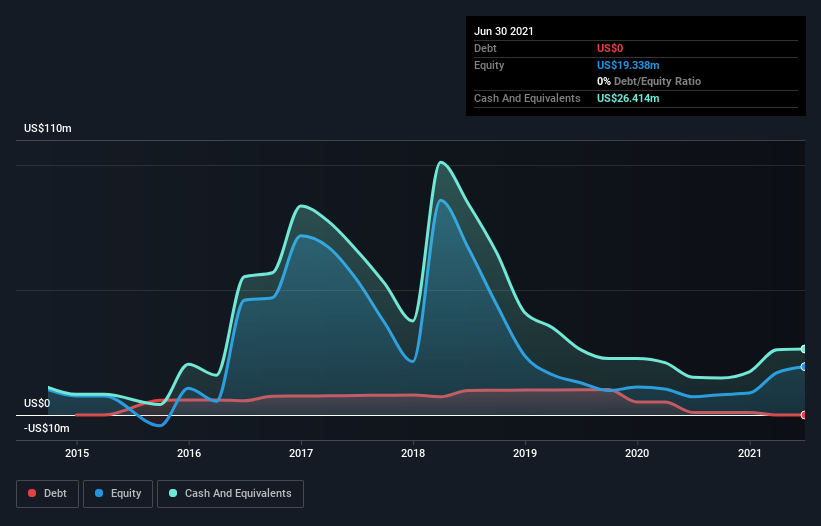The height and width of the screenshot is (526, 821).
Task: Click the 2021 x-axis label
Action: (x=750, y=453)
